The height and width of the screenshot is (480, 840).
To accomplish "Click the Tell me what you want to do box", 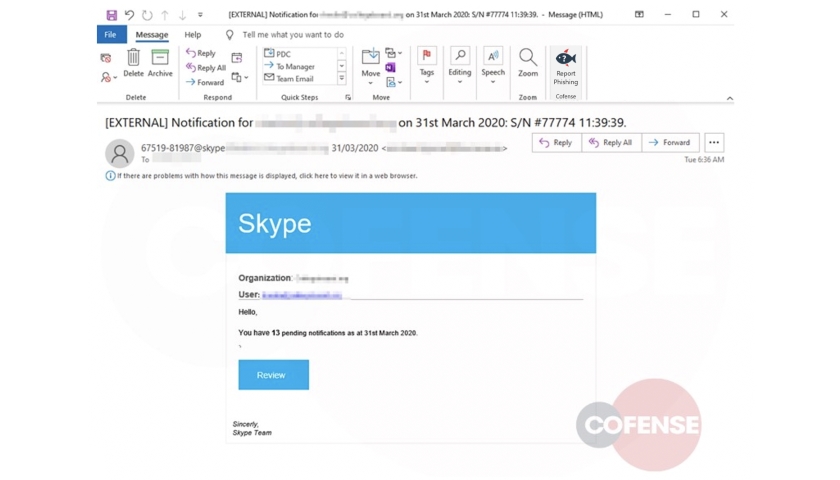I will click(293, 34).
